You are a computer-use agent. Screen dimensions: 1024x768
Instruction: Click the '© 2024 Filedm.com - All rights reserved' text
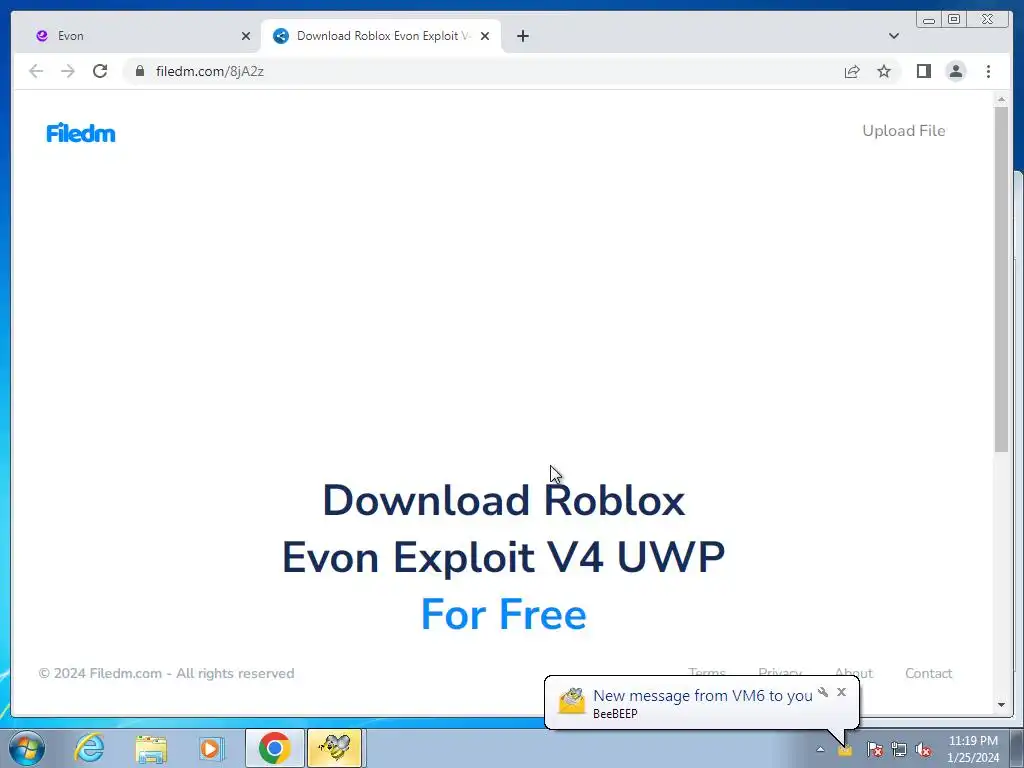[166, 673]
